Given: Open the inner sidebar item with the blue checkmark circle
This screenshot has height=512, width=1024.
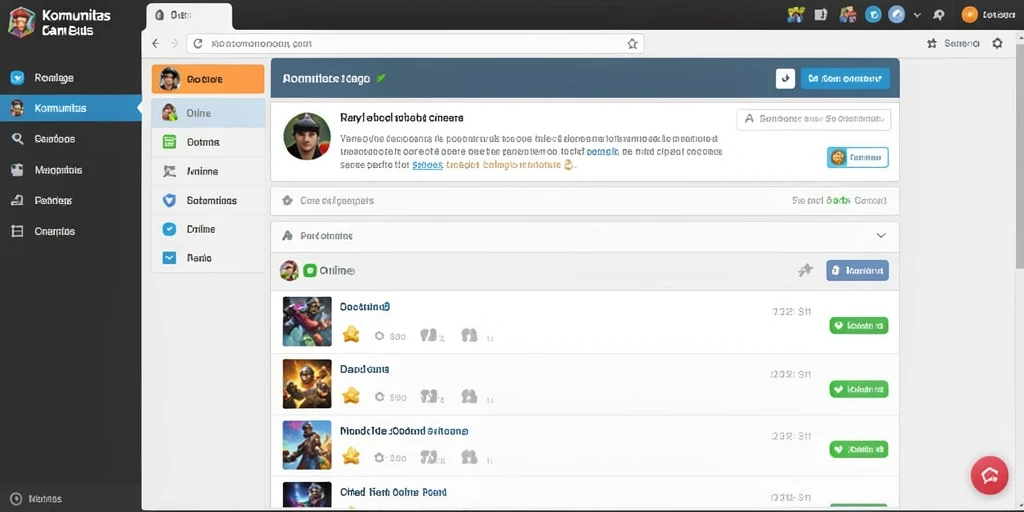Looking at the screenshot, I should (208, 229).
